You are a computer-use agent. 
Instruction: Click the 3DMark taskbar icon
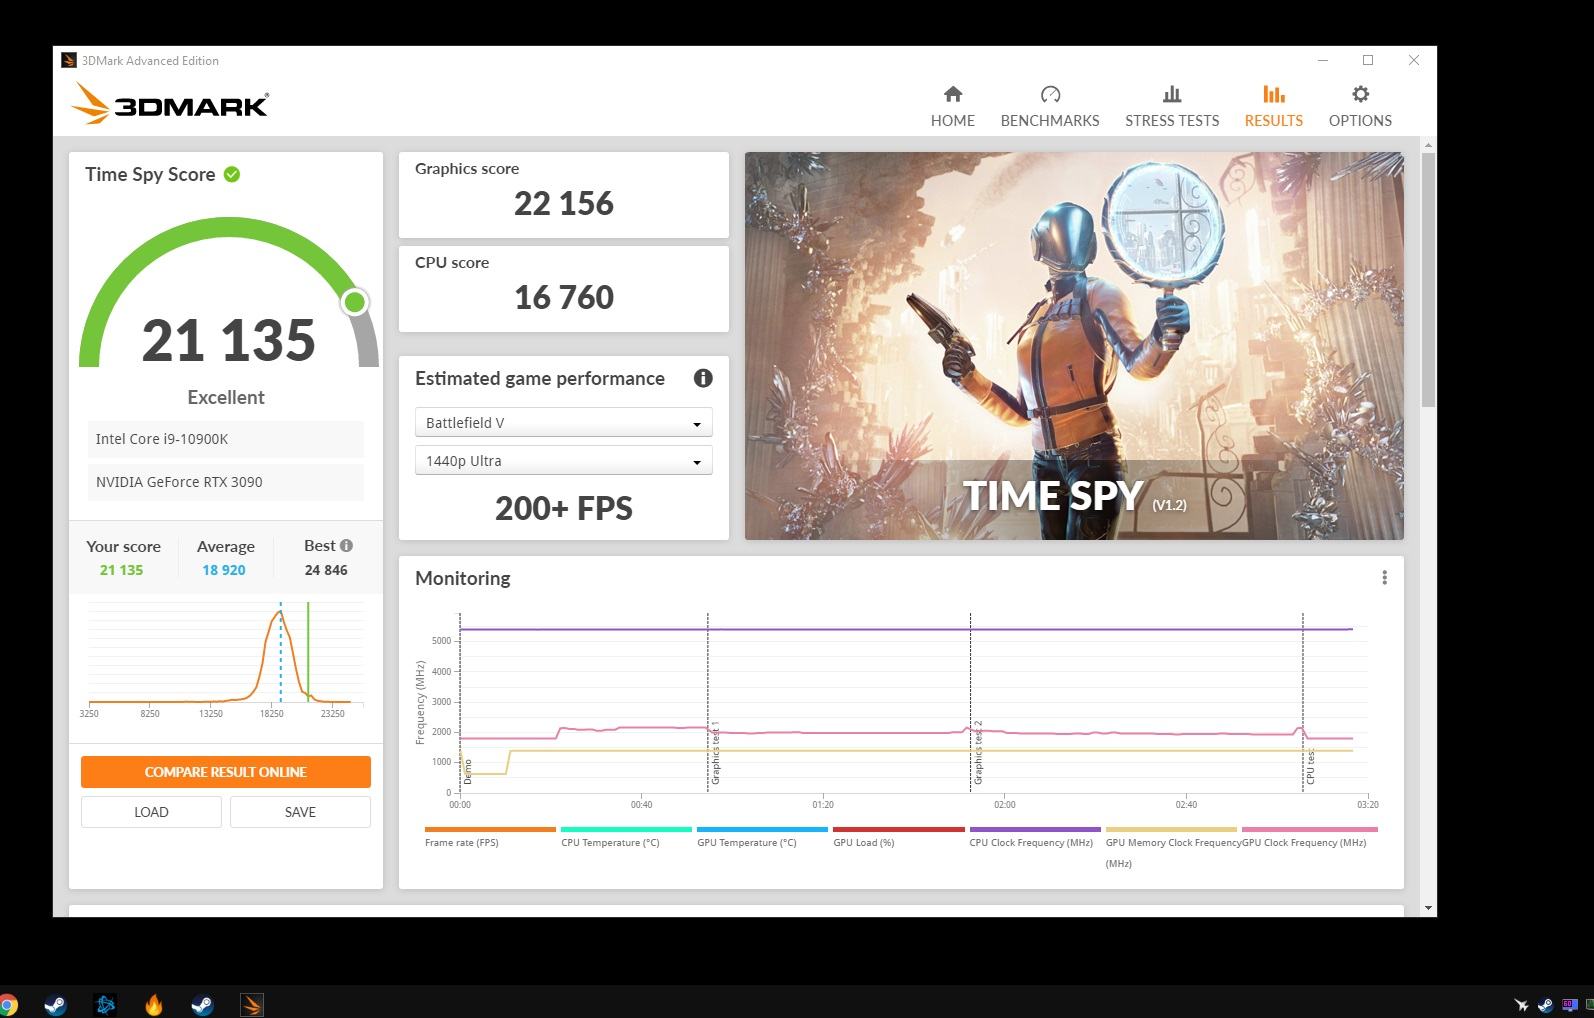[x=252, y=1005]
